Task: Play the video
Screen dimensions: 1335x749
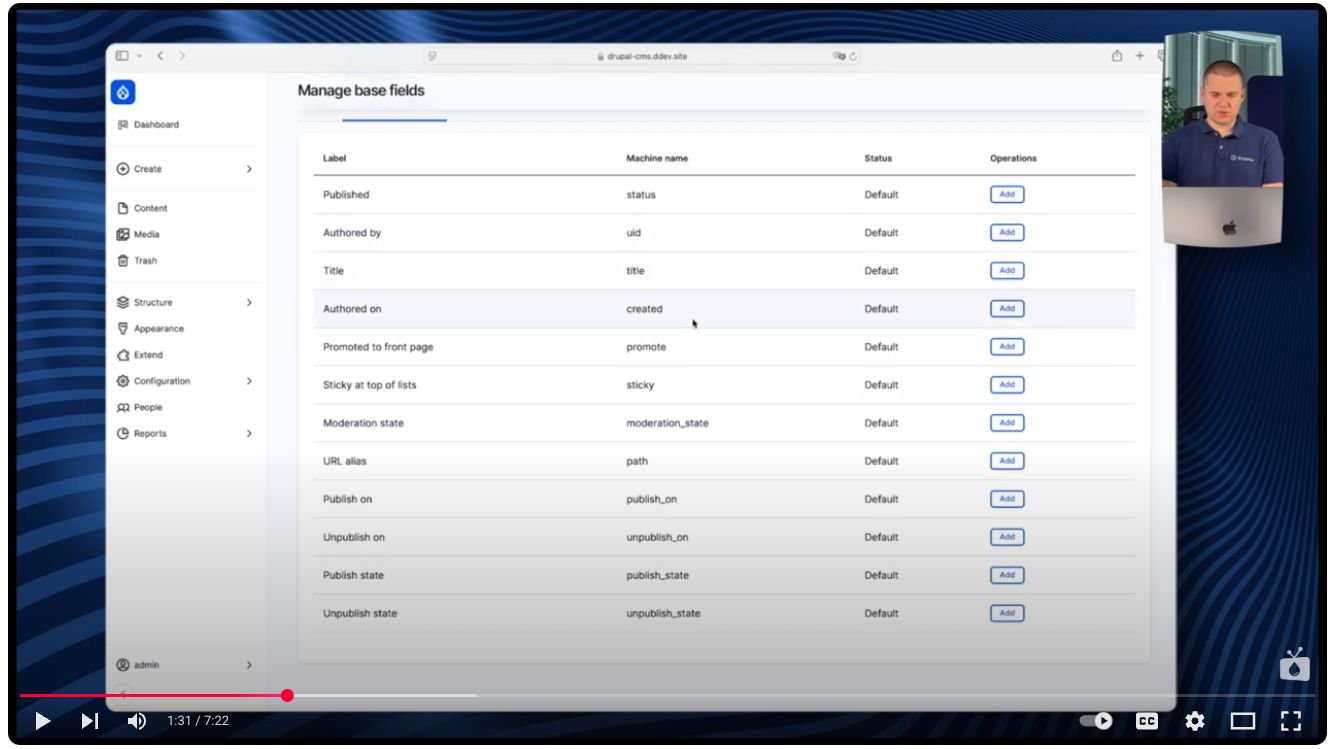Action: point(42,720)
